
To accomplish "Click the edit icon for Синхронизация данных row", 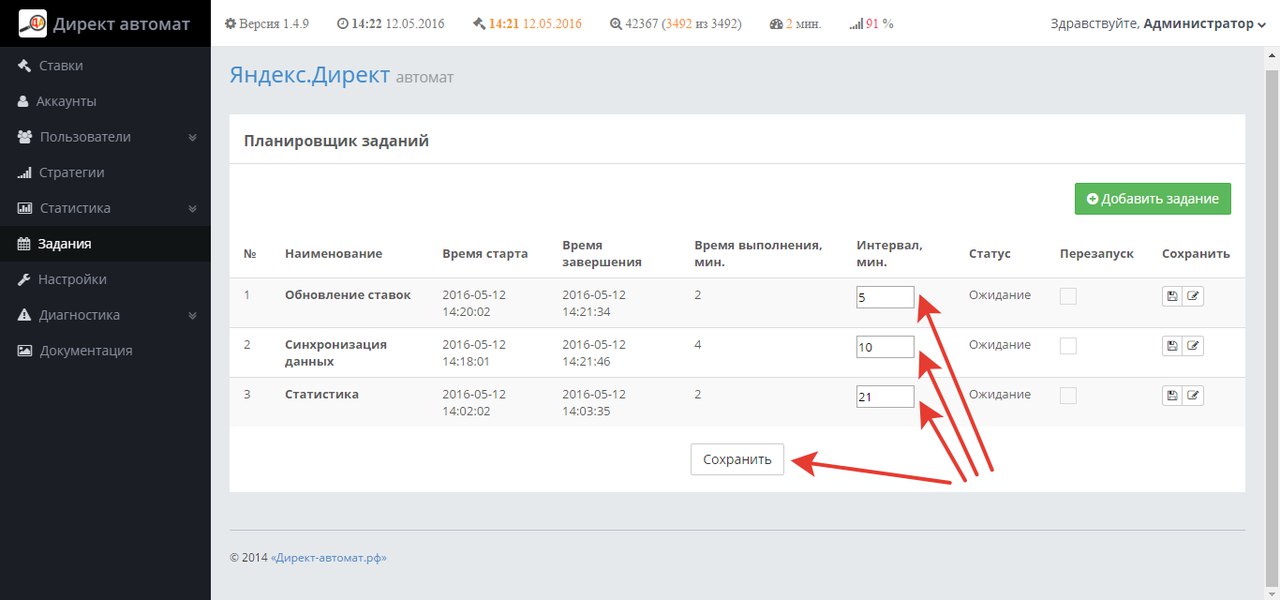I will [1193, 346].
